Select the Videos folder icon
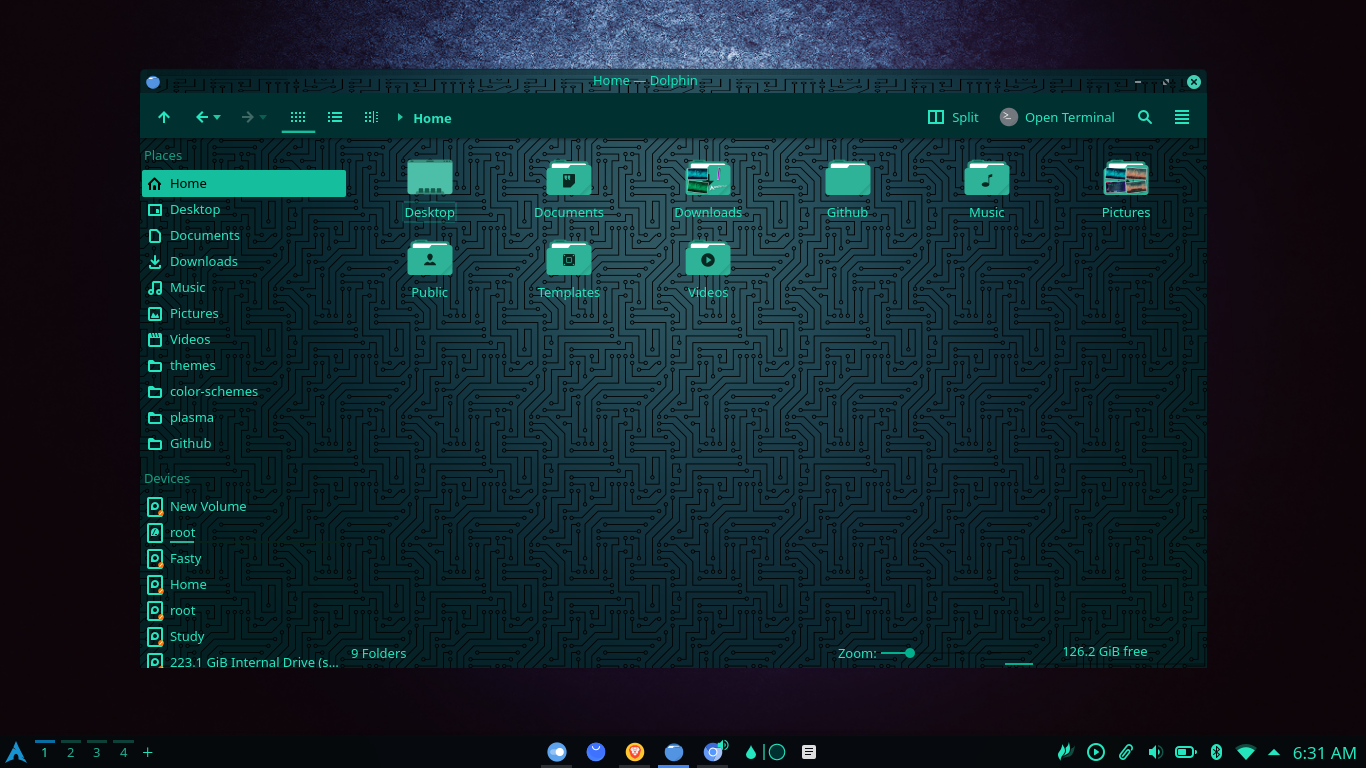 tap(708, 259)
